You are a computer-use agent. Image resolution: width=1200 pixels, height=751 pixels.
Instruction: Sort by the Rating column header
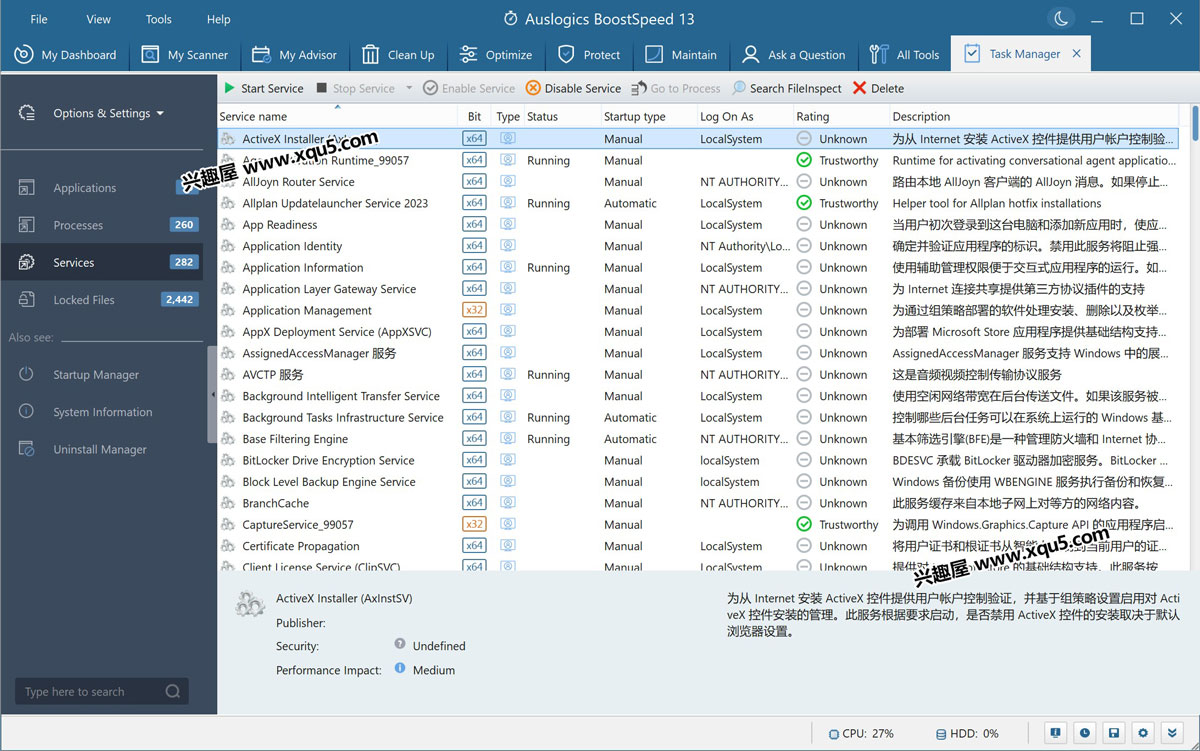(x=840, y=116)
